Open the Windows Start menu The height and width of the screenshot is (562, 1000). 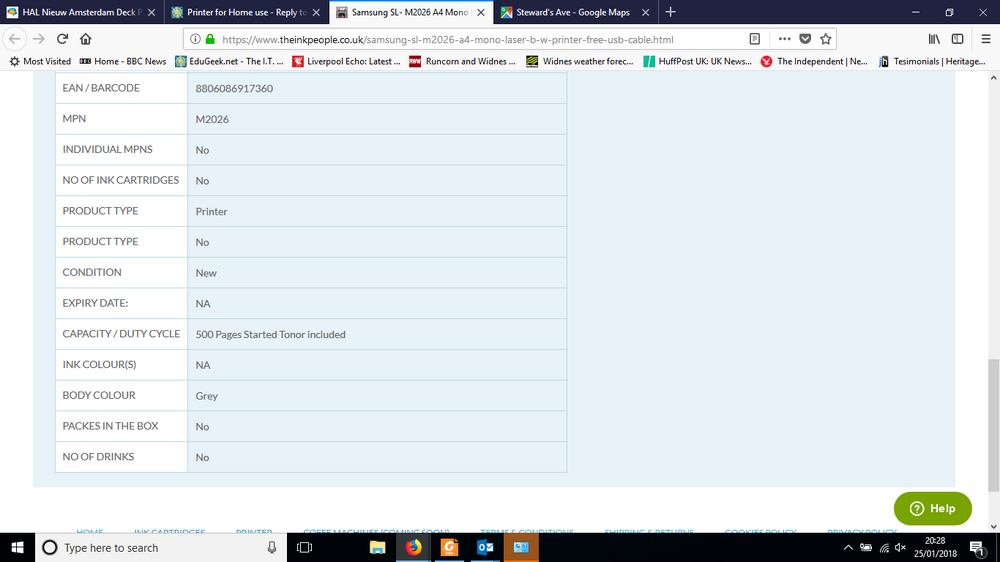tap(17, 547)
